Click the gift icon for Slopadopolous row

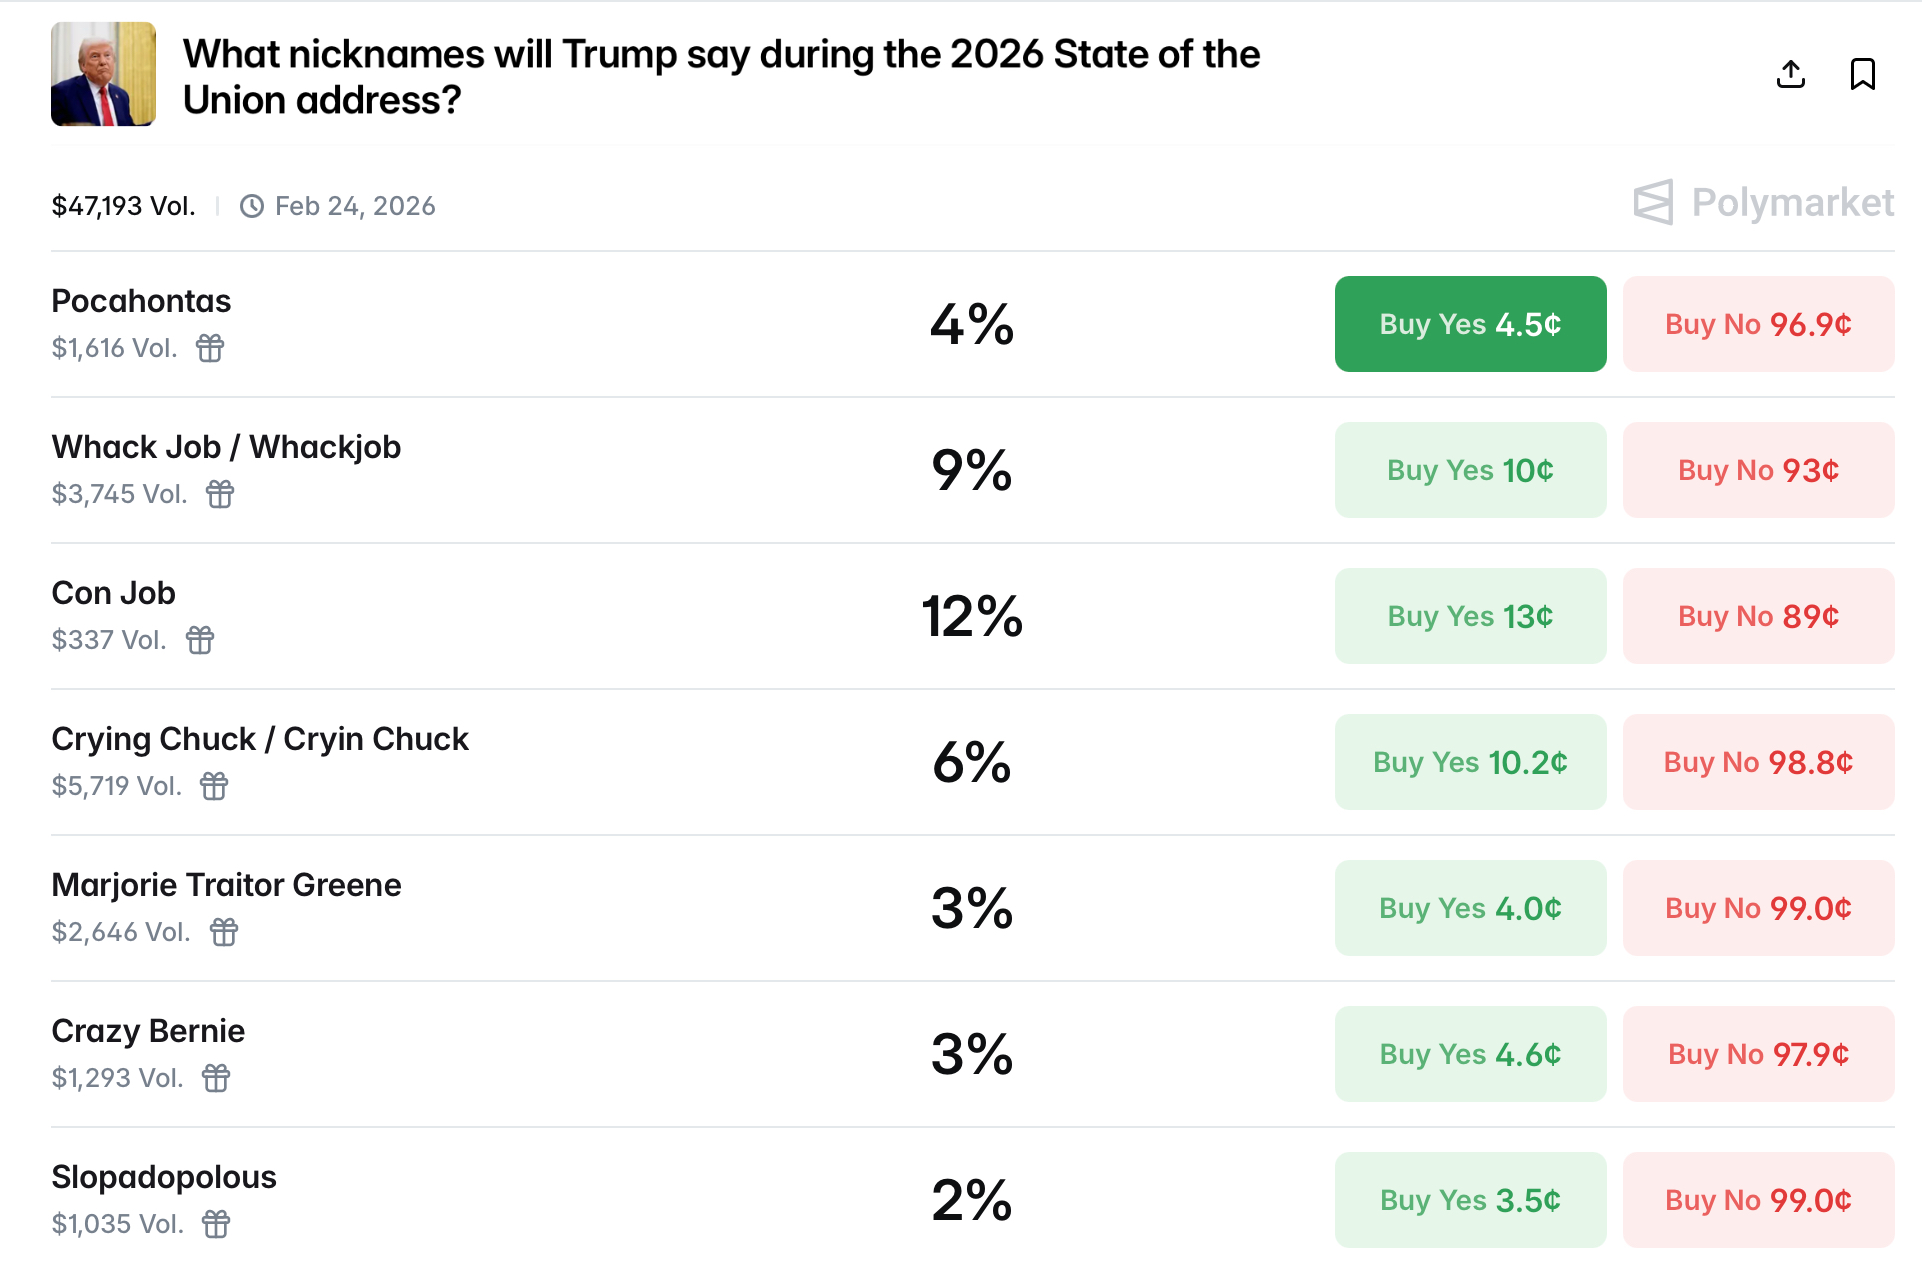tap(216, 1224)
